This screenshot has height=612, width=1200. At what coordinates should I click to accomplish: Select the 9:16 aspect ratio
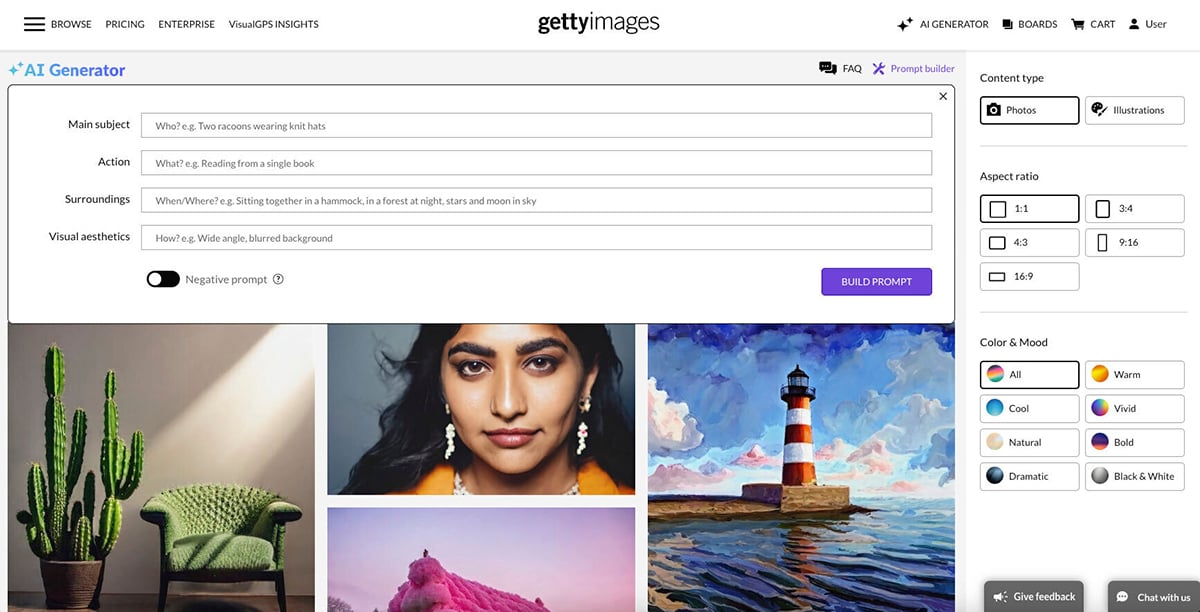tap(1134, 242)
